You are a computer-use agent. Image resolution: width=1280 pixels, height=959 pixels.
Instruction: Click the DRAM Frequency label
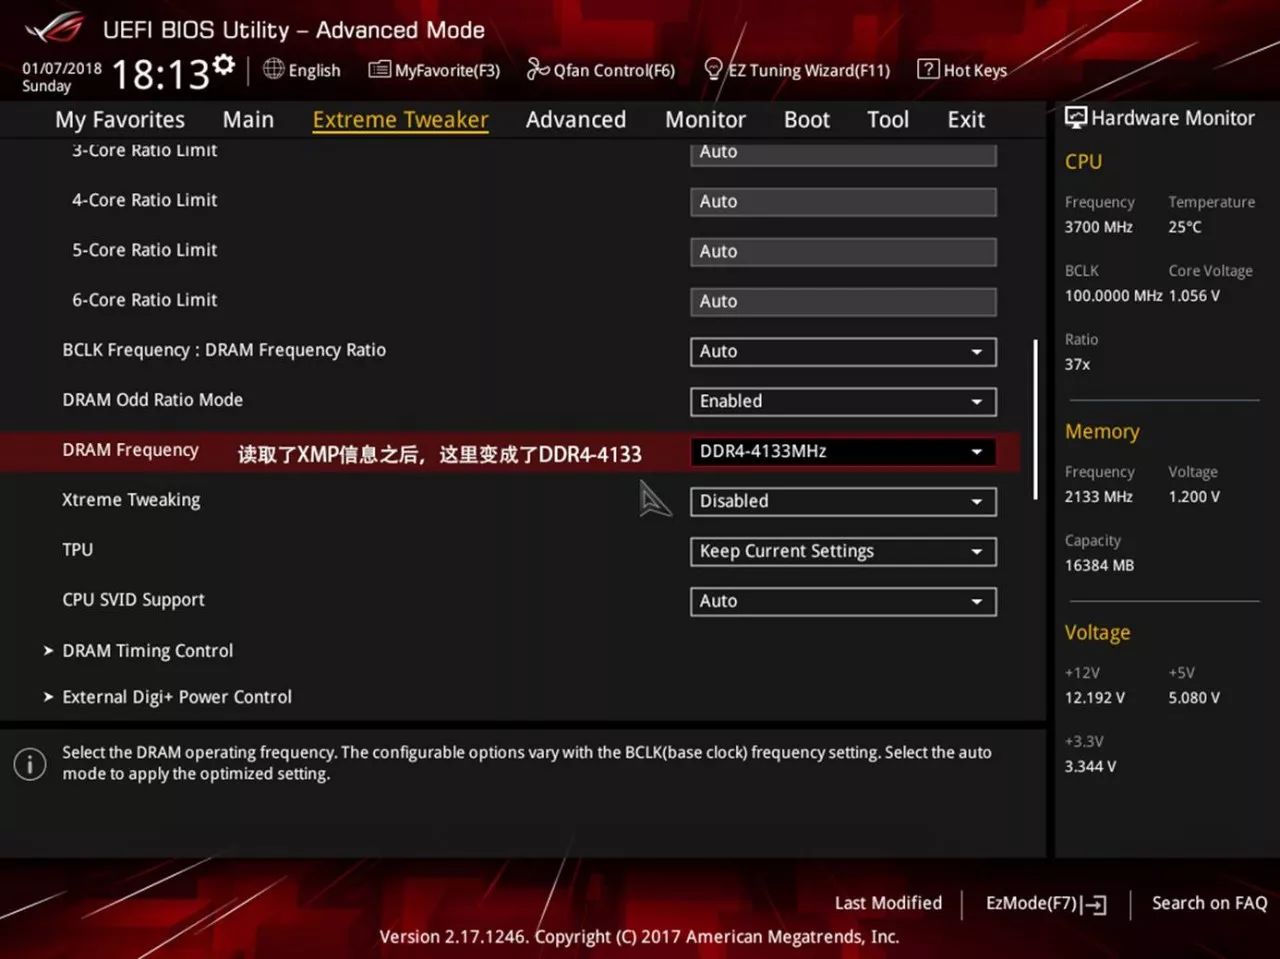(x=130, y=450)
